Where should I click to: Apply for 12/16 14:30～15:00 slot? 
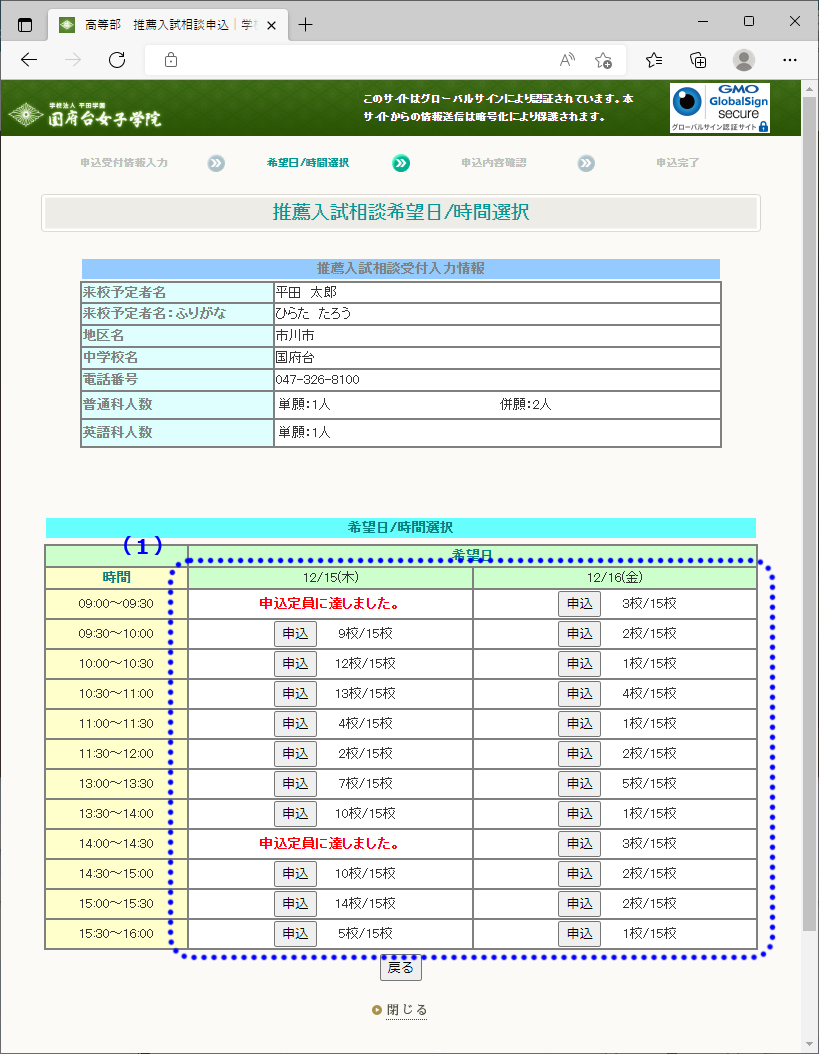click(x=580, y=874)
